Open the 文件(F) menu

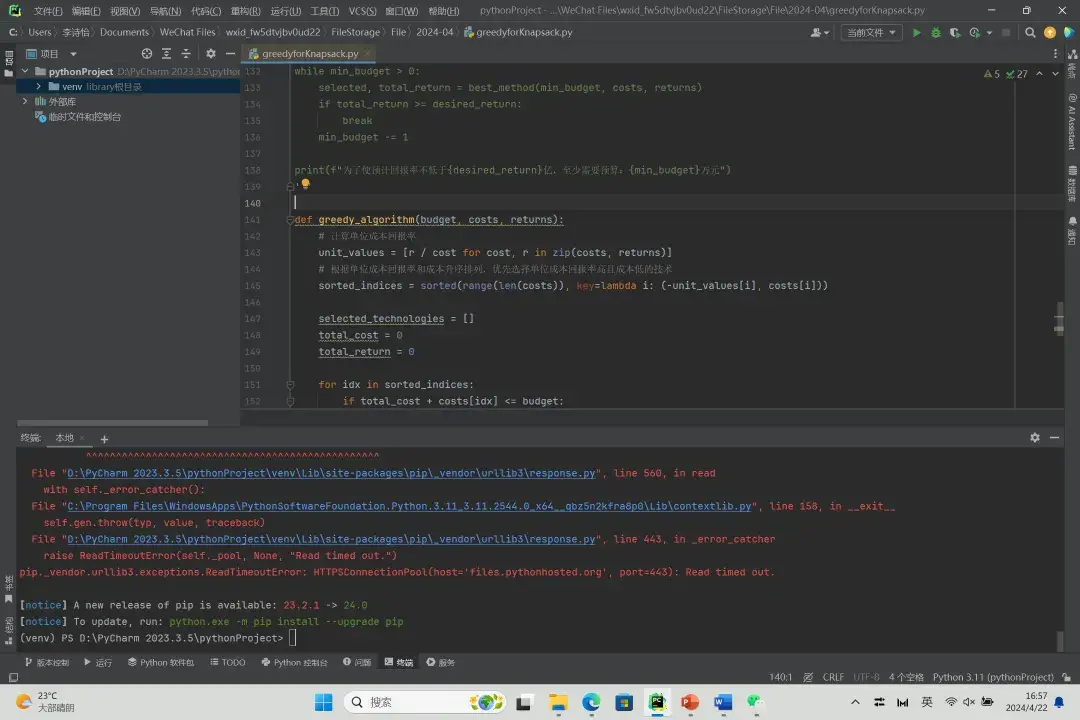click(48, 11)
